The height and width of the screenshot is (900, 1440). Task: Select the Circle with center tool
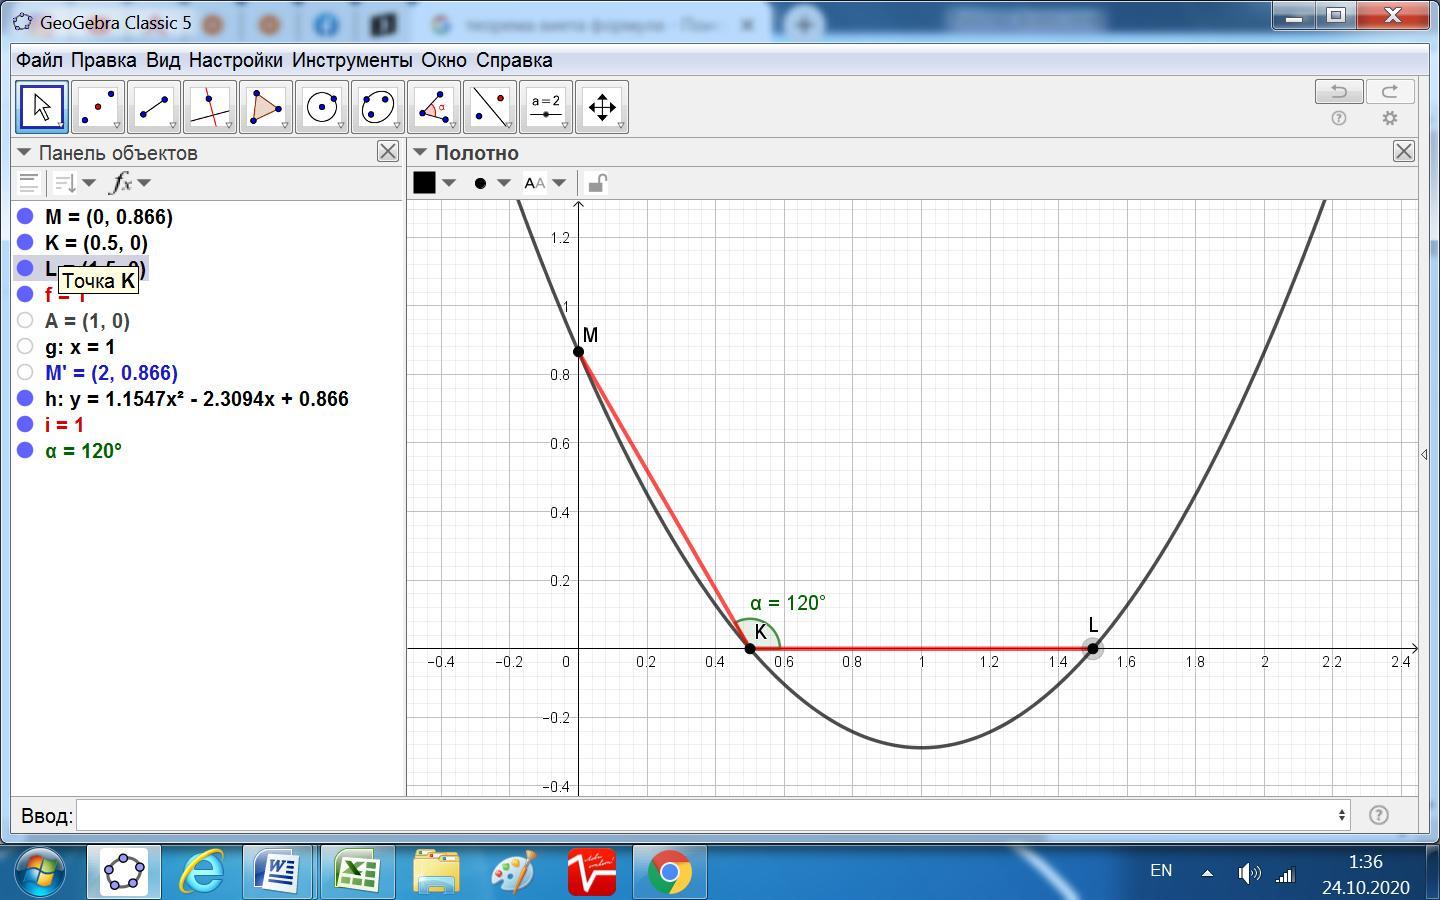coord(322,107)
